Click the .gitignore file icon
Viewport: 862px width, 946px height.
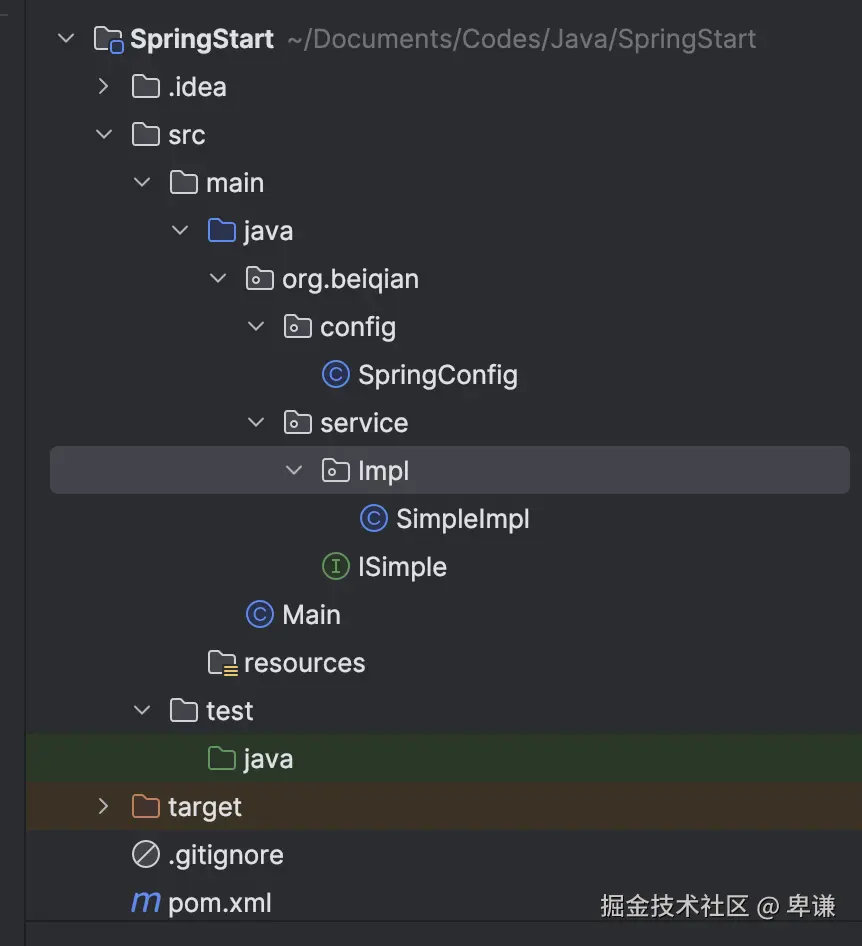point(146,855)
